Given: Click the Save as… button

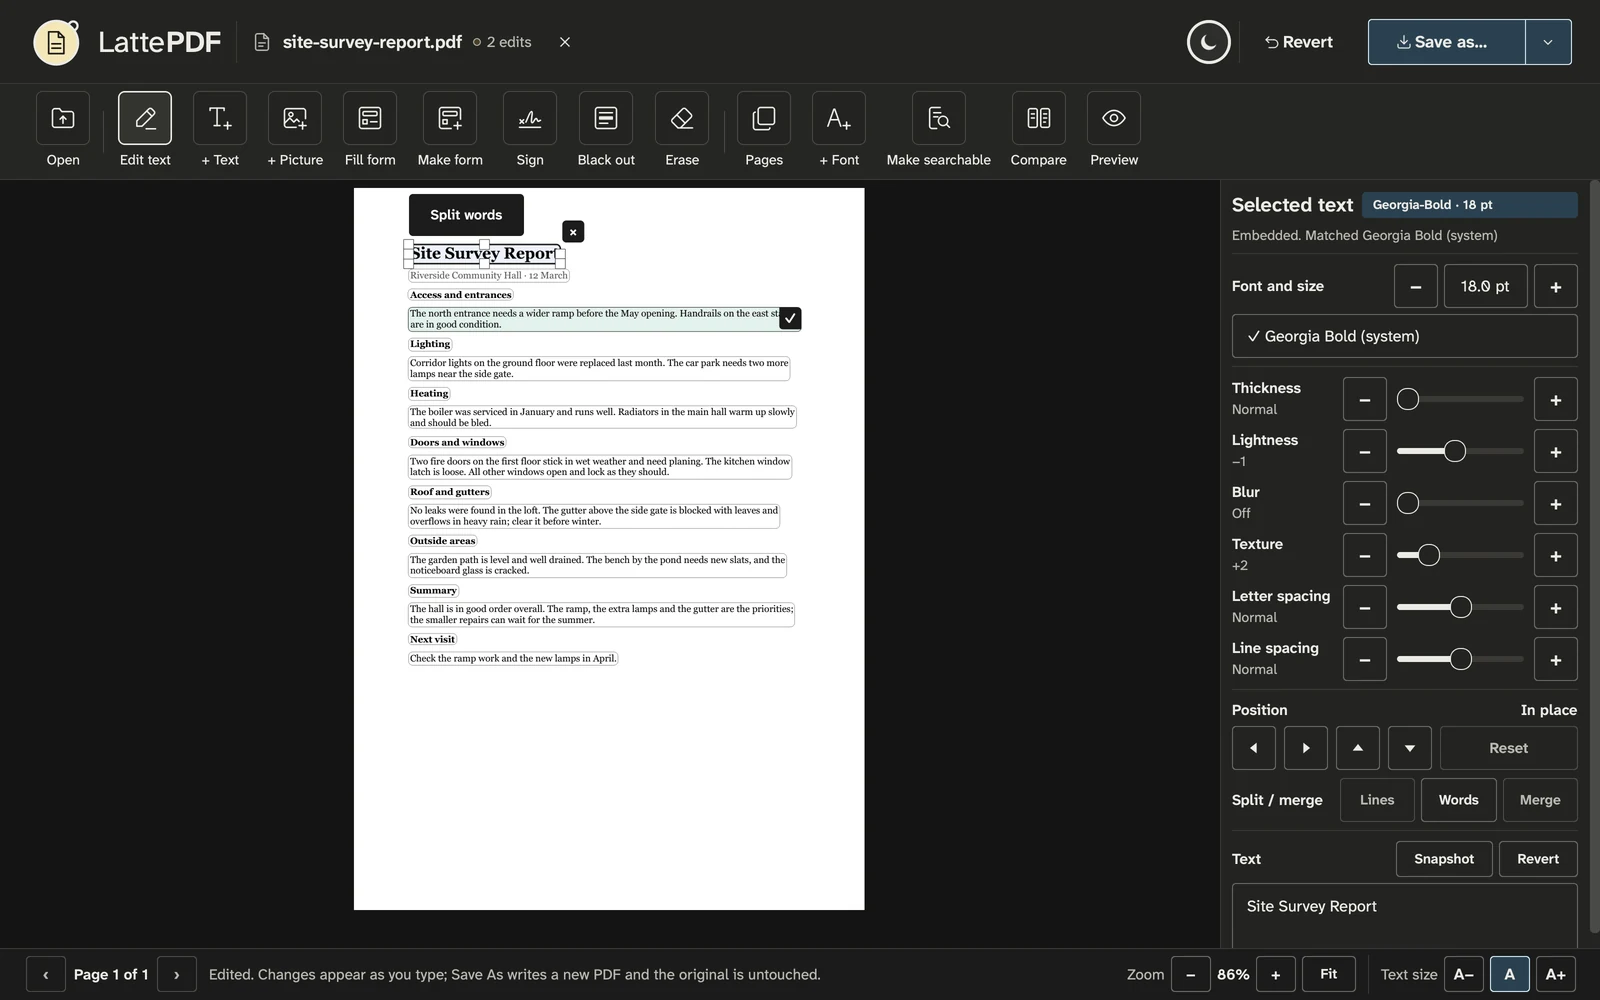Looking at the screenshot, I should pos(1447,42).
